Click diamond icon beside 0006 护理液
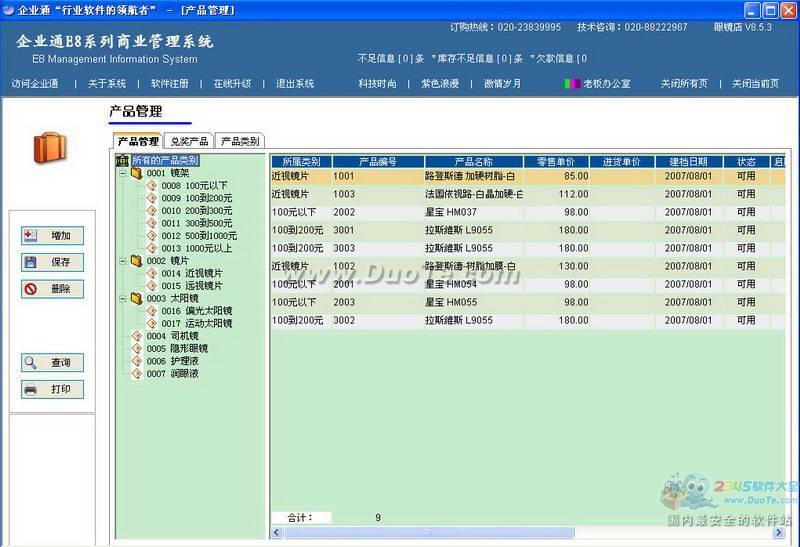Viewport: 800px width, 547px height. tap(136, 361)
